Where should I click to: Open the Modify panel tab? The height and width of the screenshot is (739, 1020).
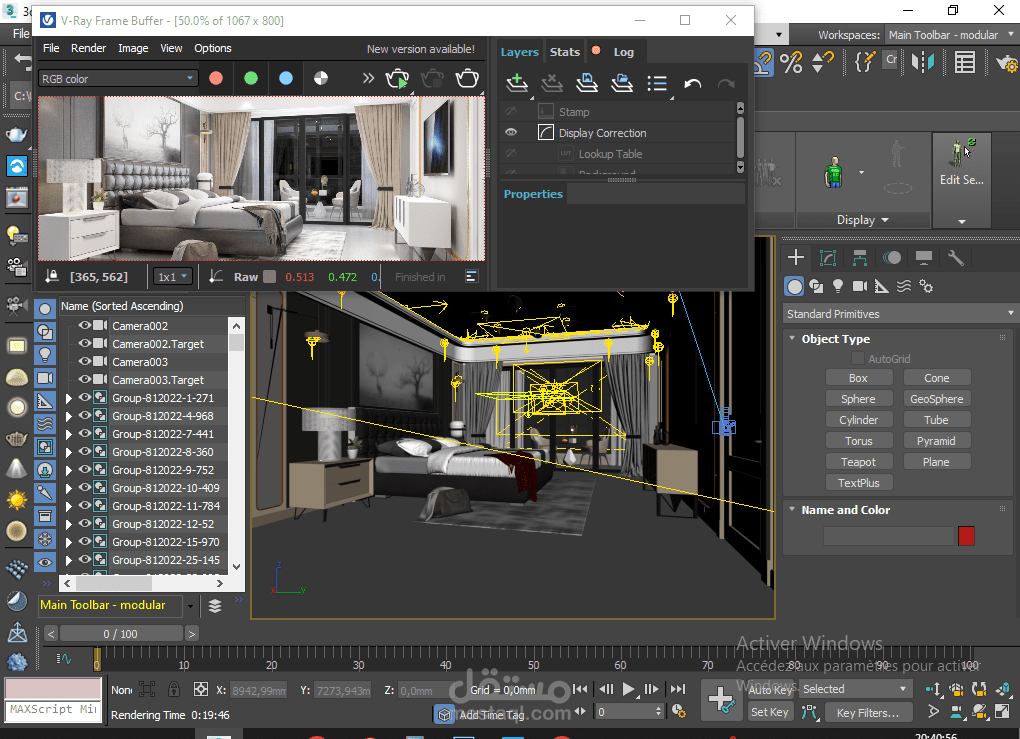point(827,258)
